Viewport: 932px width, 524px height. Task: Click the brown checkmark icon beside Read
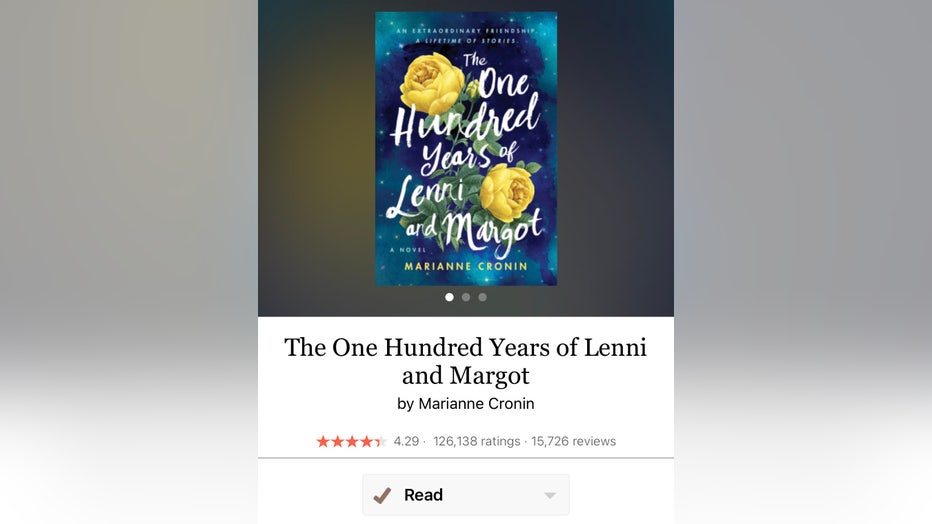pos(382,495)
